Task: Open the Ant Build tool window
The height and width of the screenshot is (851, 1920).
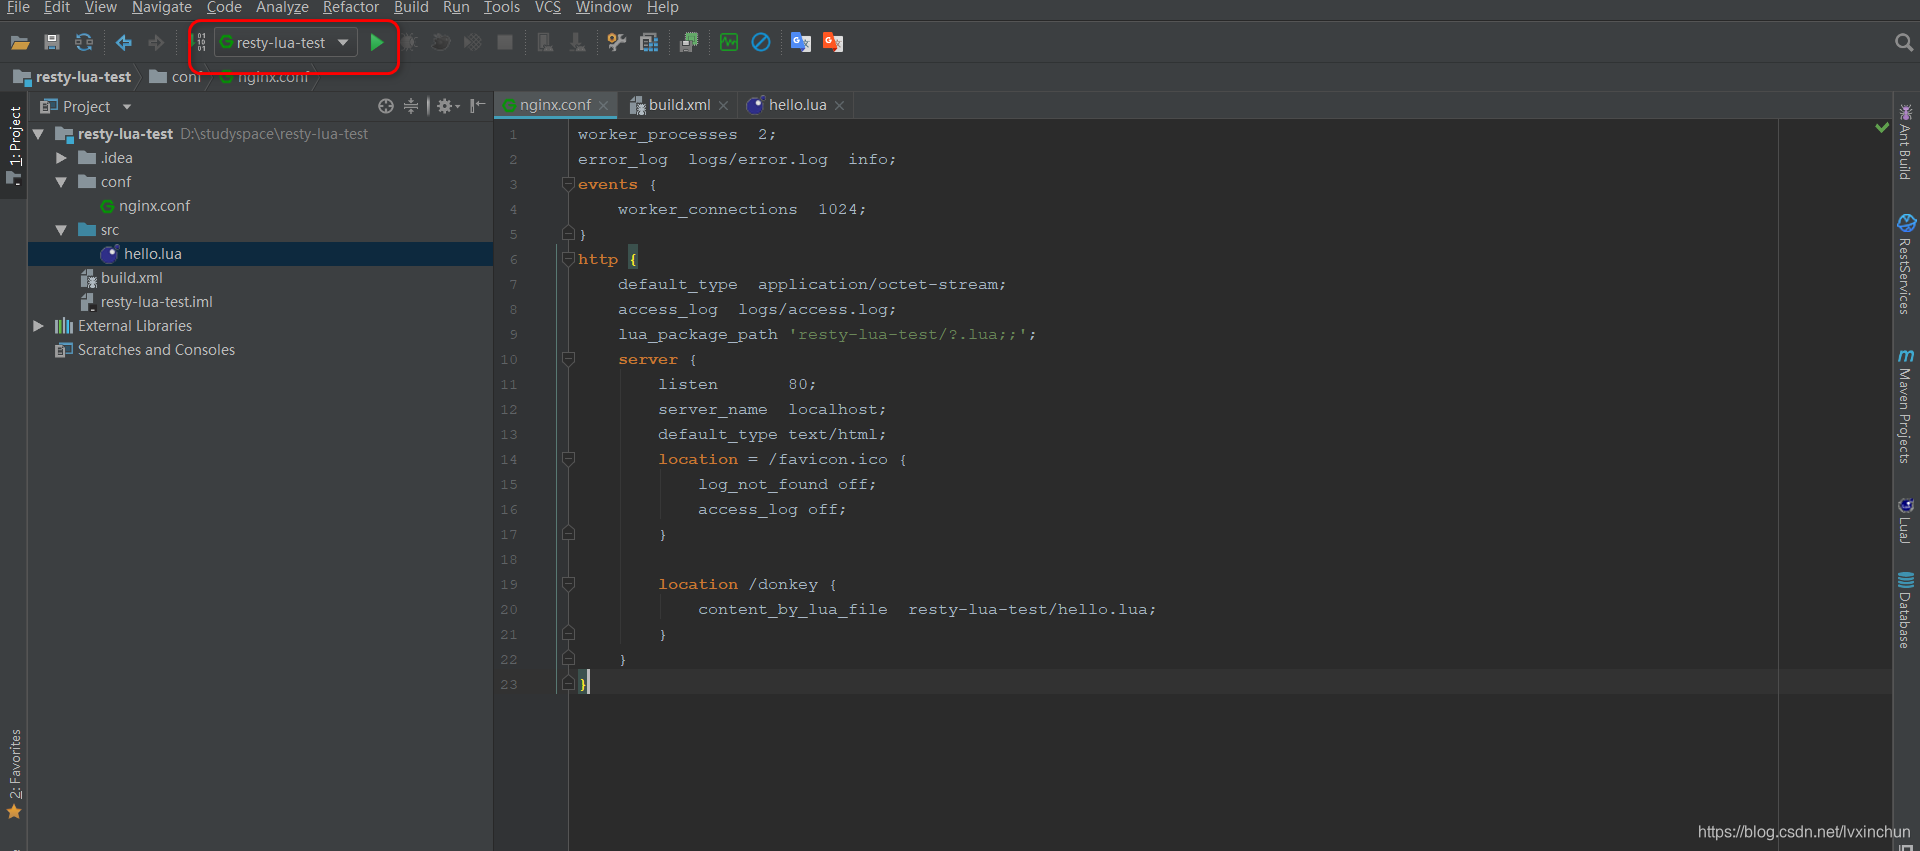Action: pyautogui.click(x=1906, y=142)
